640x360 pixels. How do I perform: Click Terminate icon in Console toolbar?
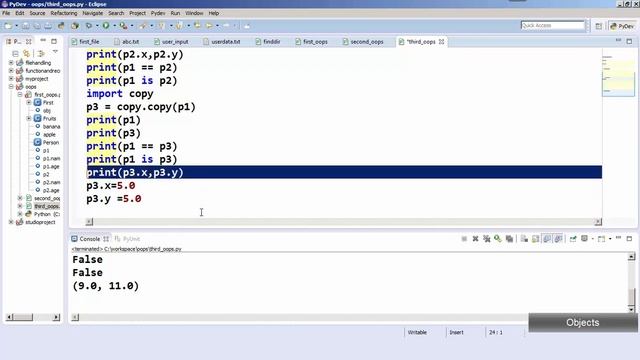pyautogui.click(x=464, y=239)
